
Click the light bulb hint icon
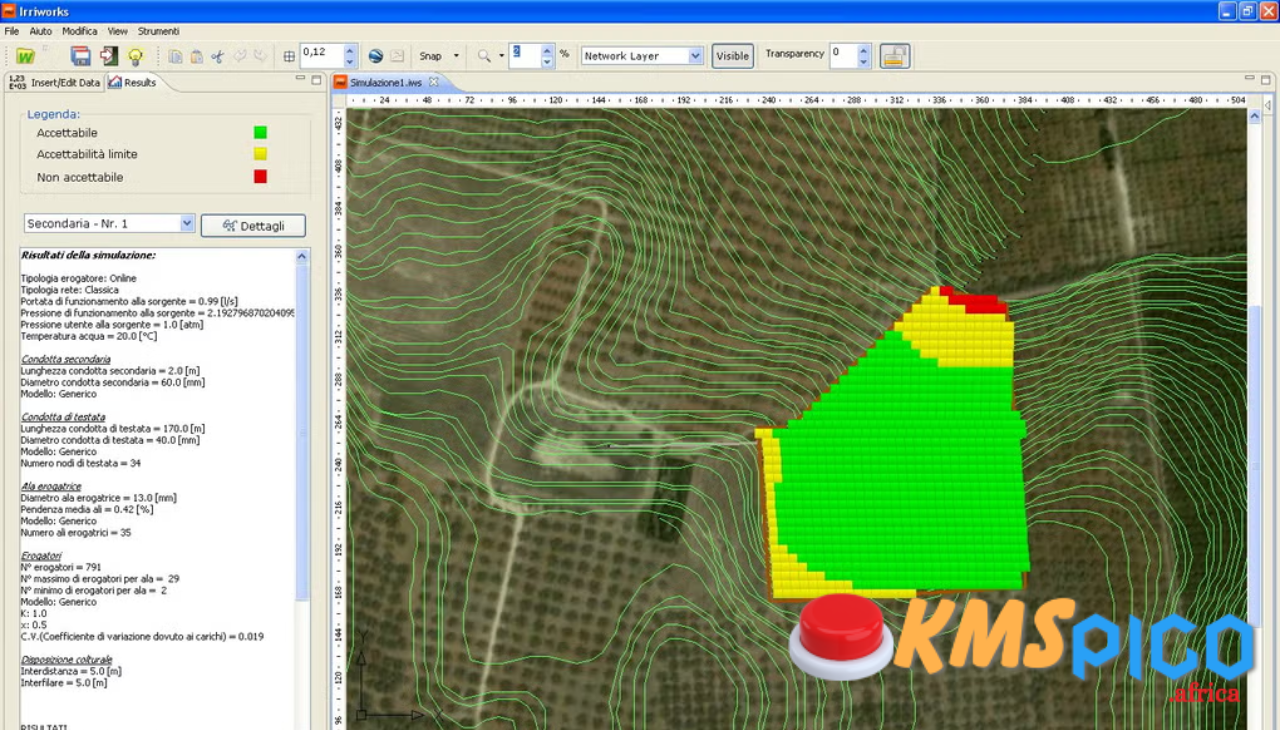(135, 56)
